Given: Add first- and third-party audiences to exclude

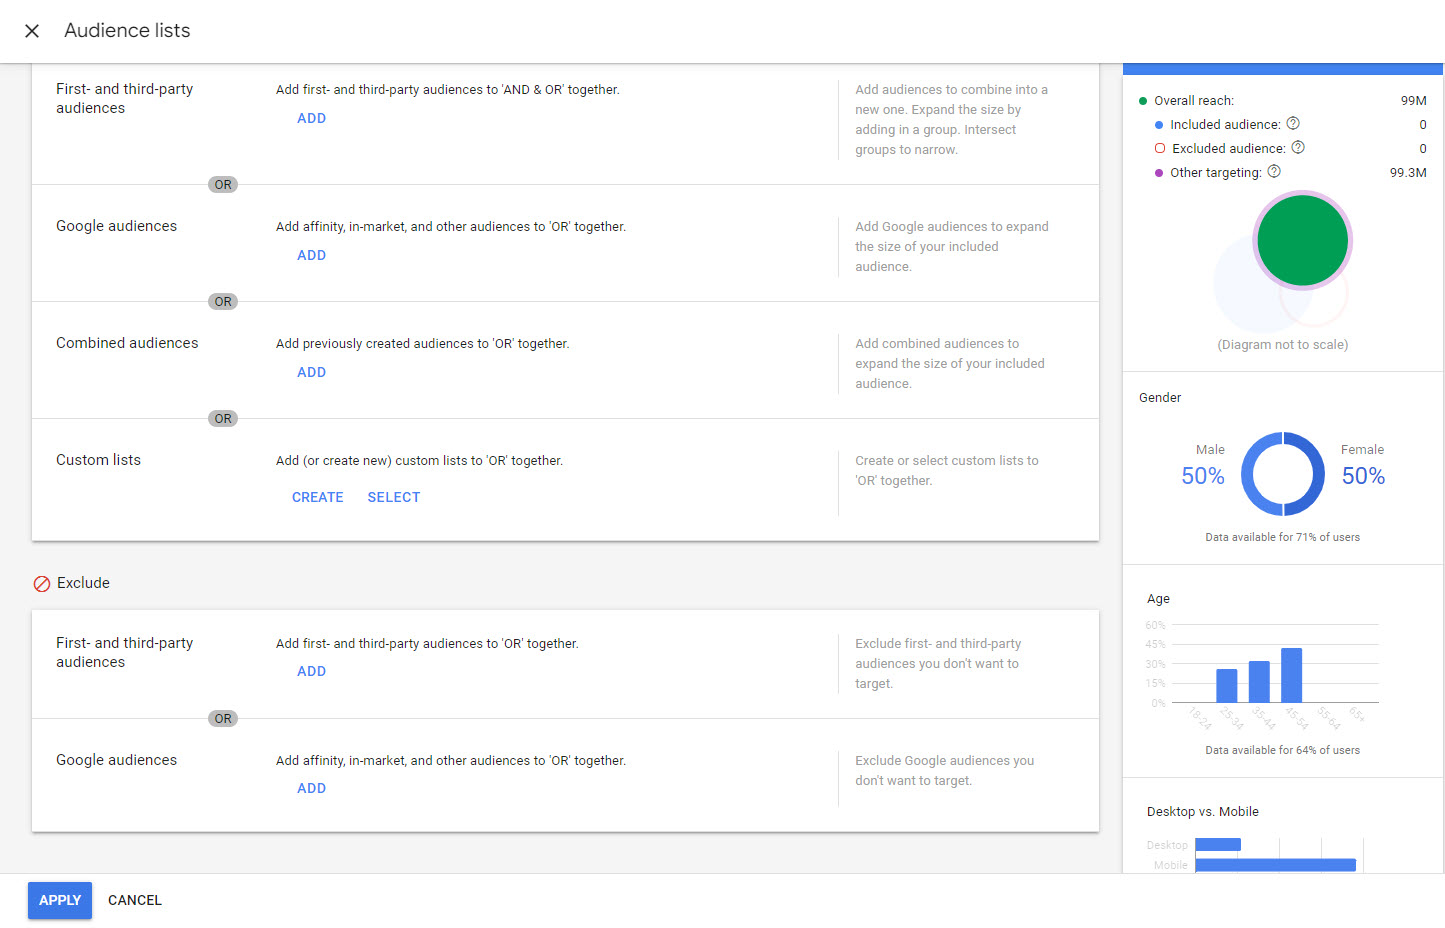Looking at the screenshot, I should [311, 671].
